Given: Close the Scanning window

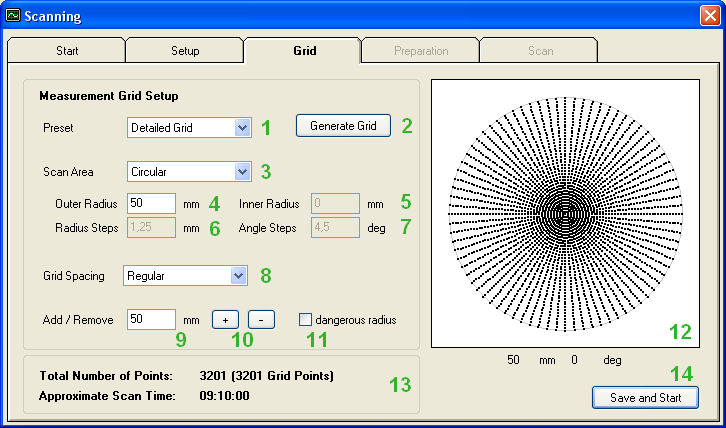Looking at the screenshot, I should point(709,16).
